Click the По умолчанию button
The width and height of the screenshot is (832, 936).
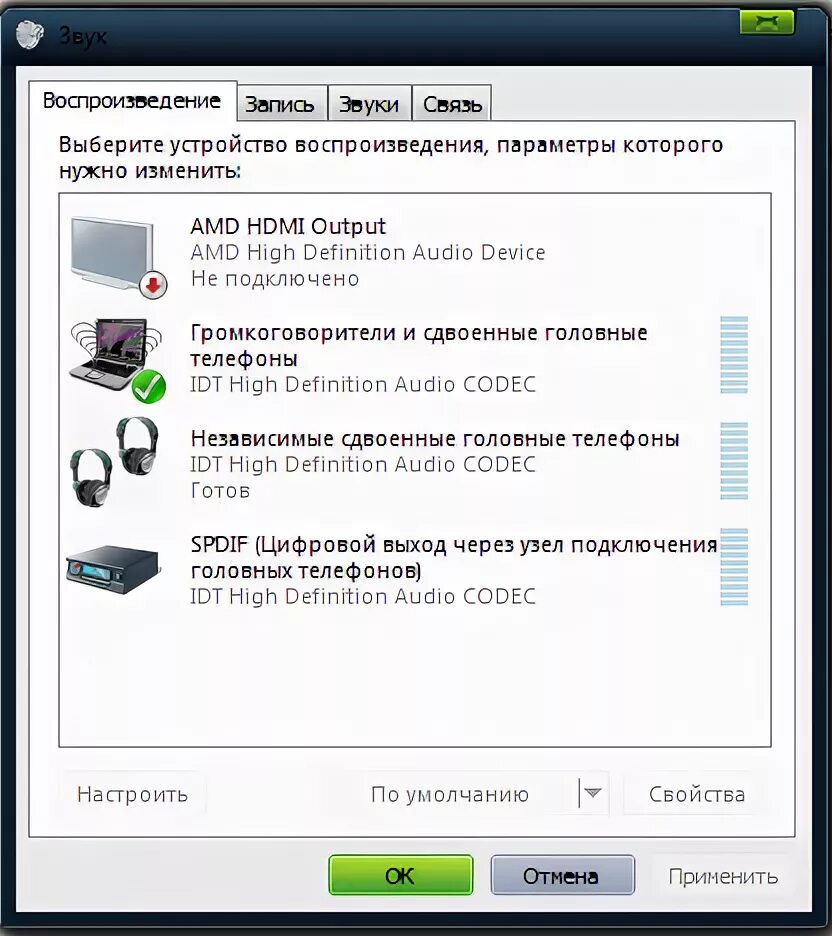tap(449, 793)
